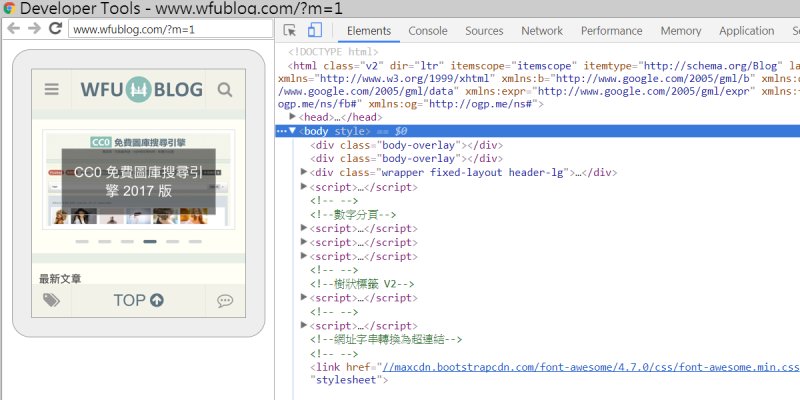This screenshot has height=400, width=800.
Task: Open the blog search magnifier icon
Action: (x=225, y=90)
